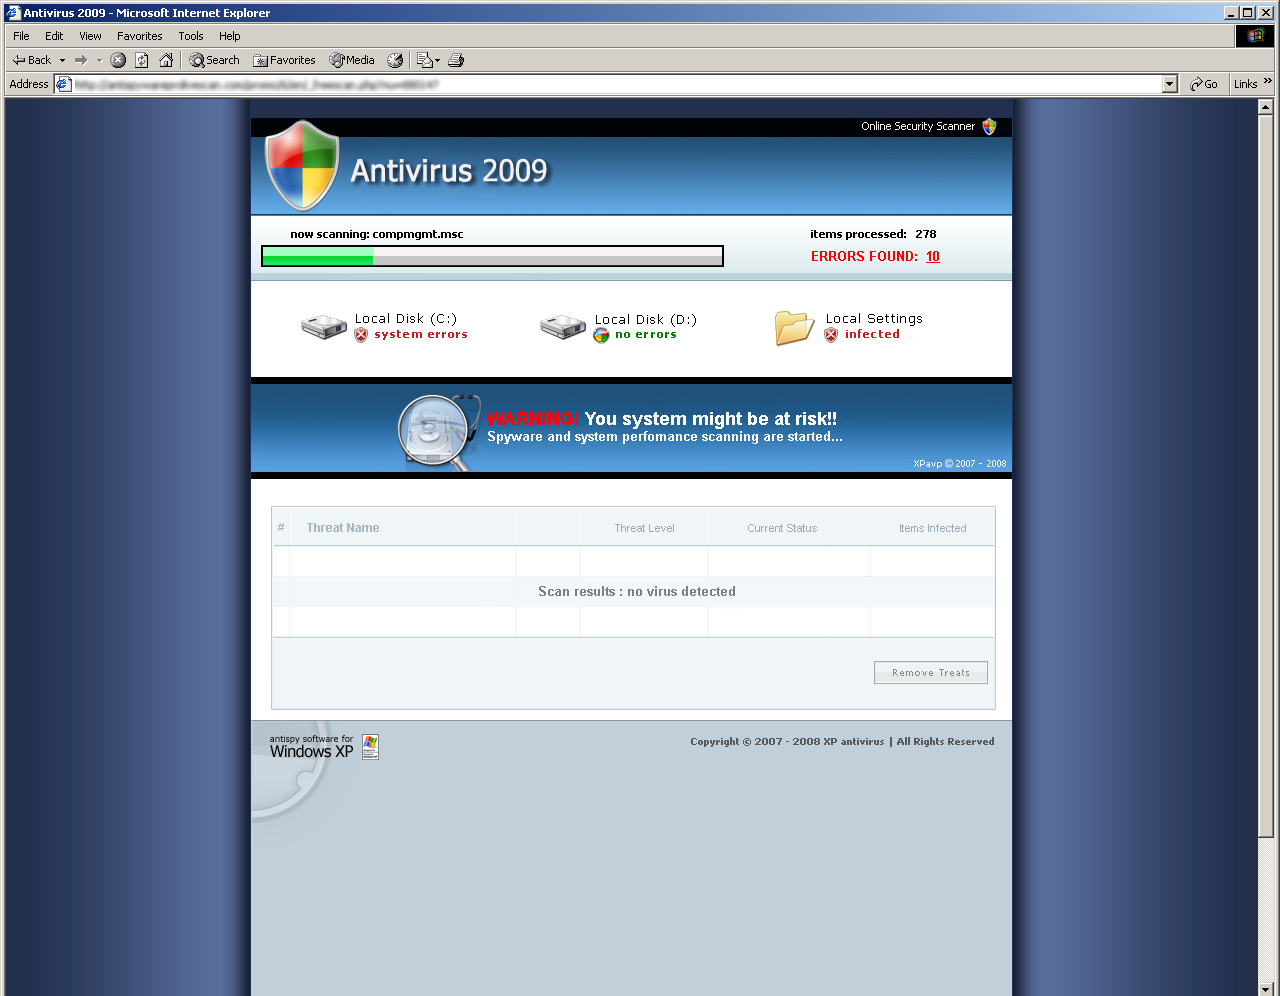Screen dimensions: 1280x996
Task: Open the Forward history dropdown arrow
Action: click(x=99, y=60)
